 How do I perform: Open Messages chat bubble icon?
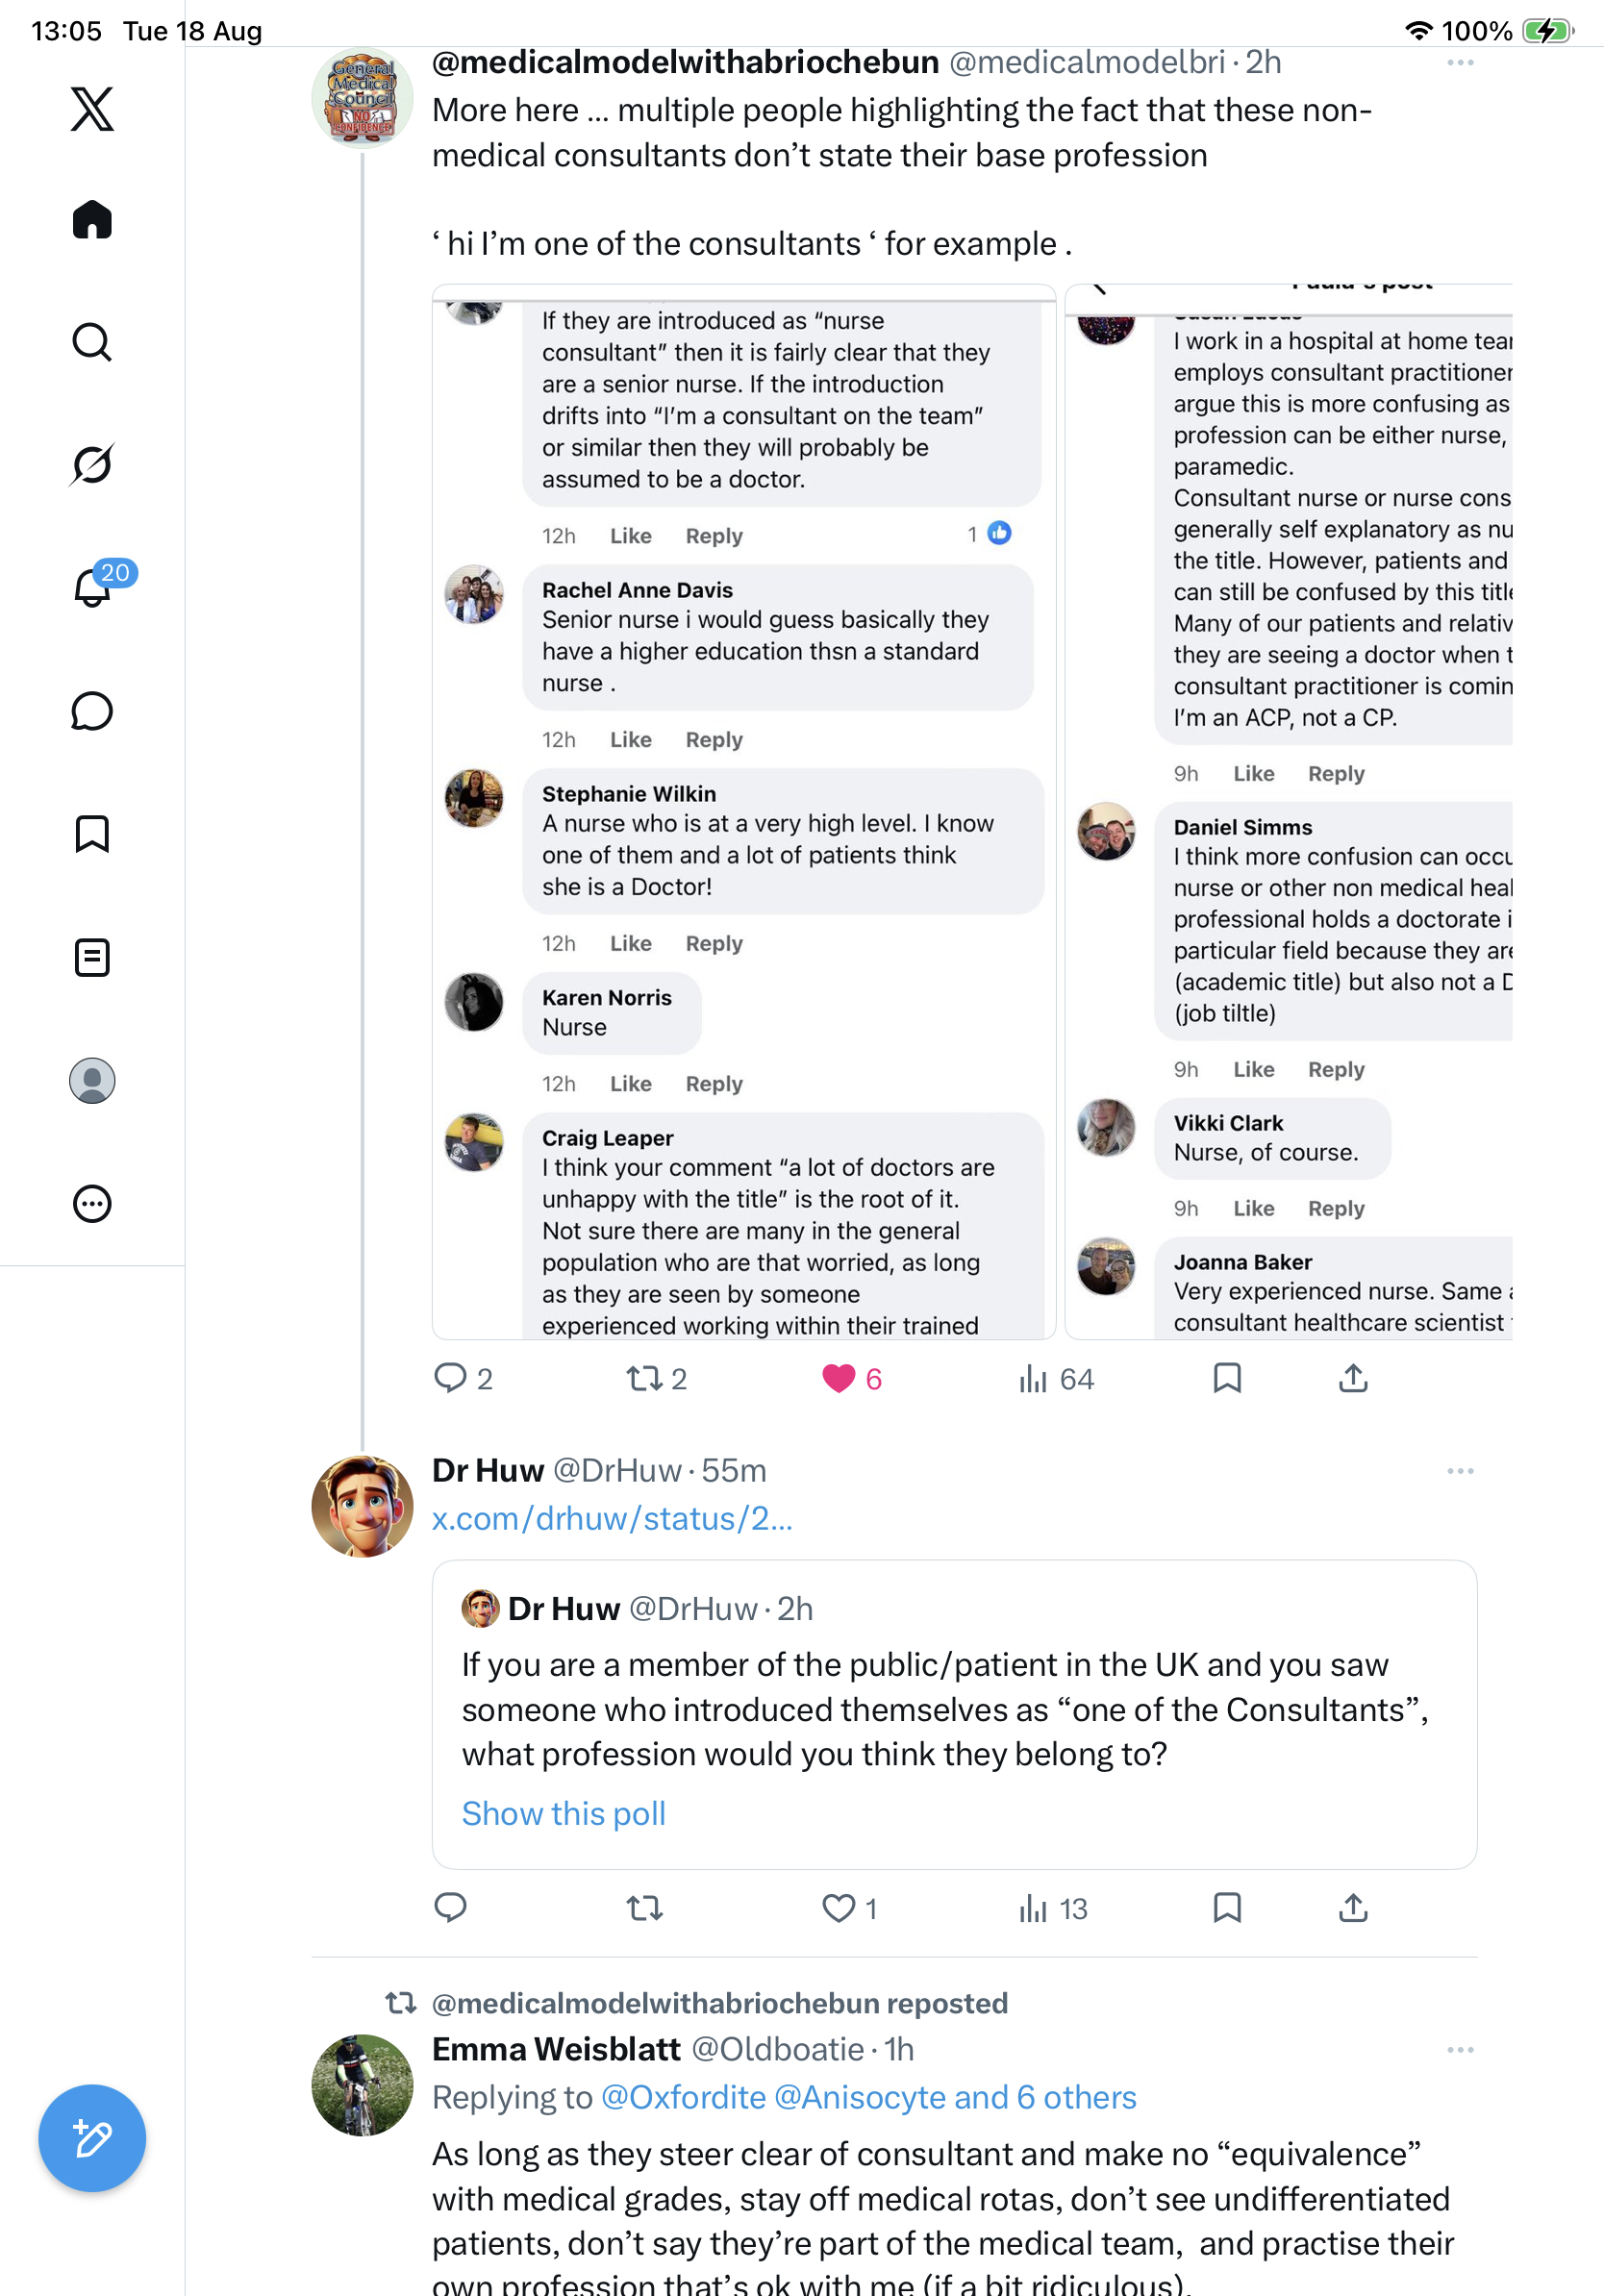pyautogui.click(x=92, y=711)
